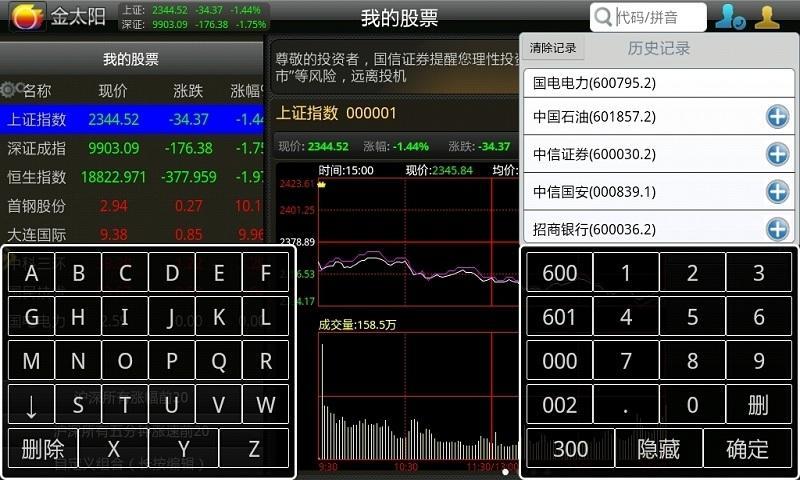This screenshot has height=480, width=800.
Task: Add 中信证券(600030.2) with plus icon
Action: [x=777, y=154]
